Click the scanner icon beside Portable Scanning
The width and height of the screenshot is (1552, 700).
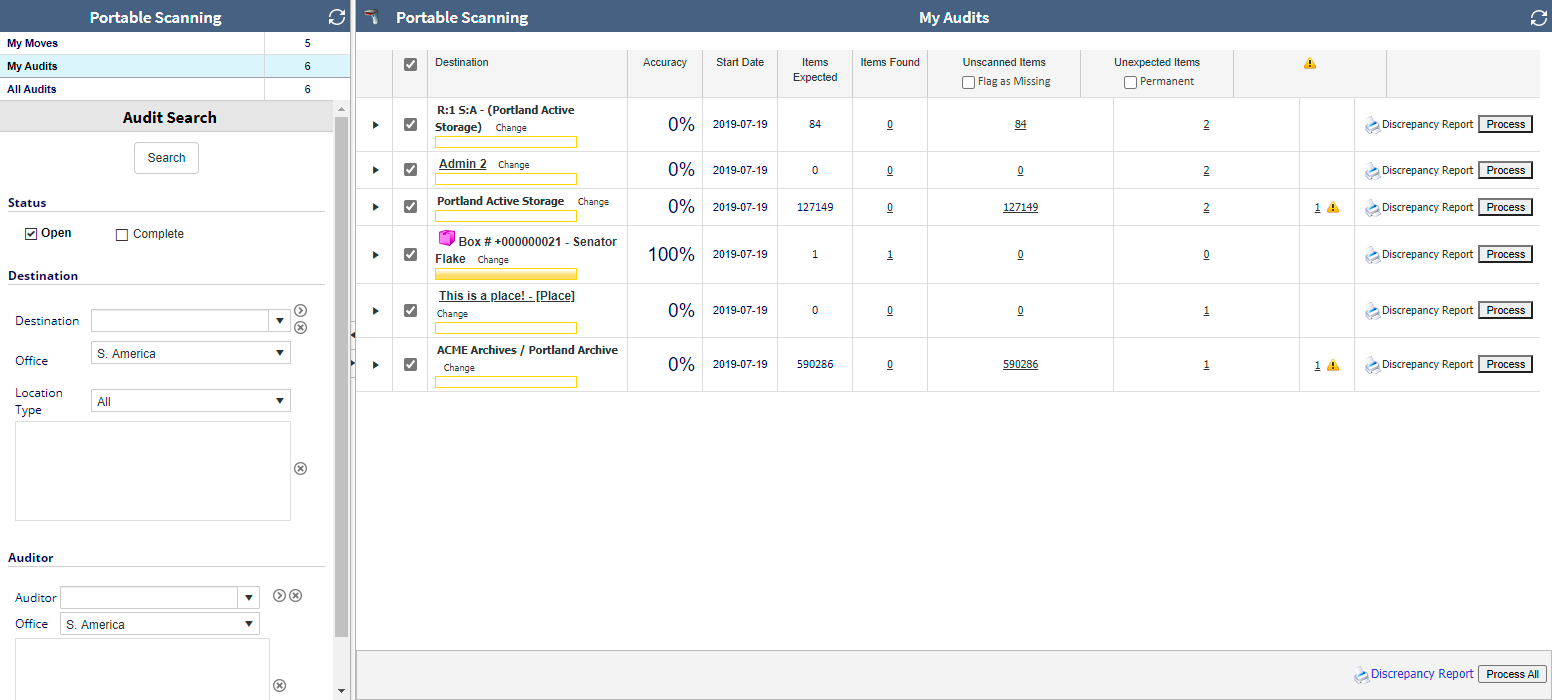(x=372, y=17)
